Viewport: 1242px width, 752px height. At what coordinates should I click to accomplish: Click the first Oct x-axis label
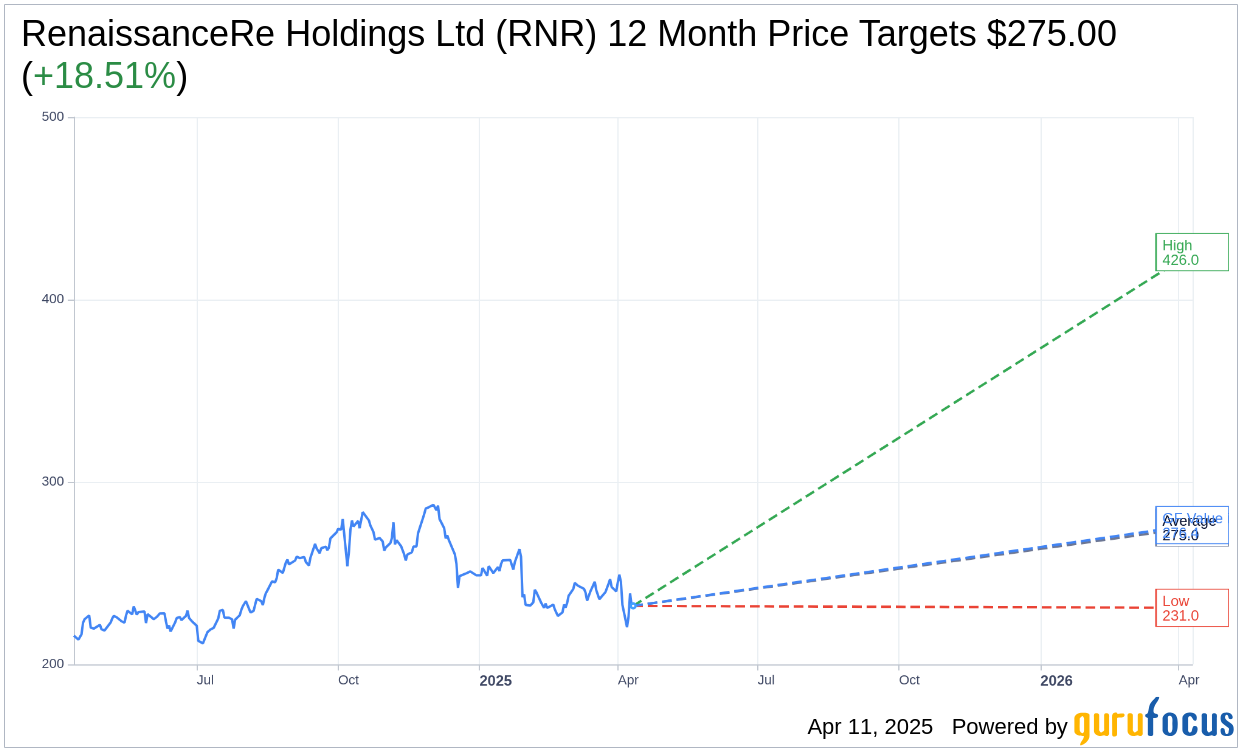coord(348,680)
